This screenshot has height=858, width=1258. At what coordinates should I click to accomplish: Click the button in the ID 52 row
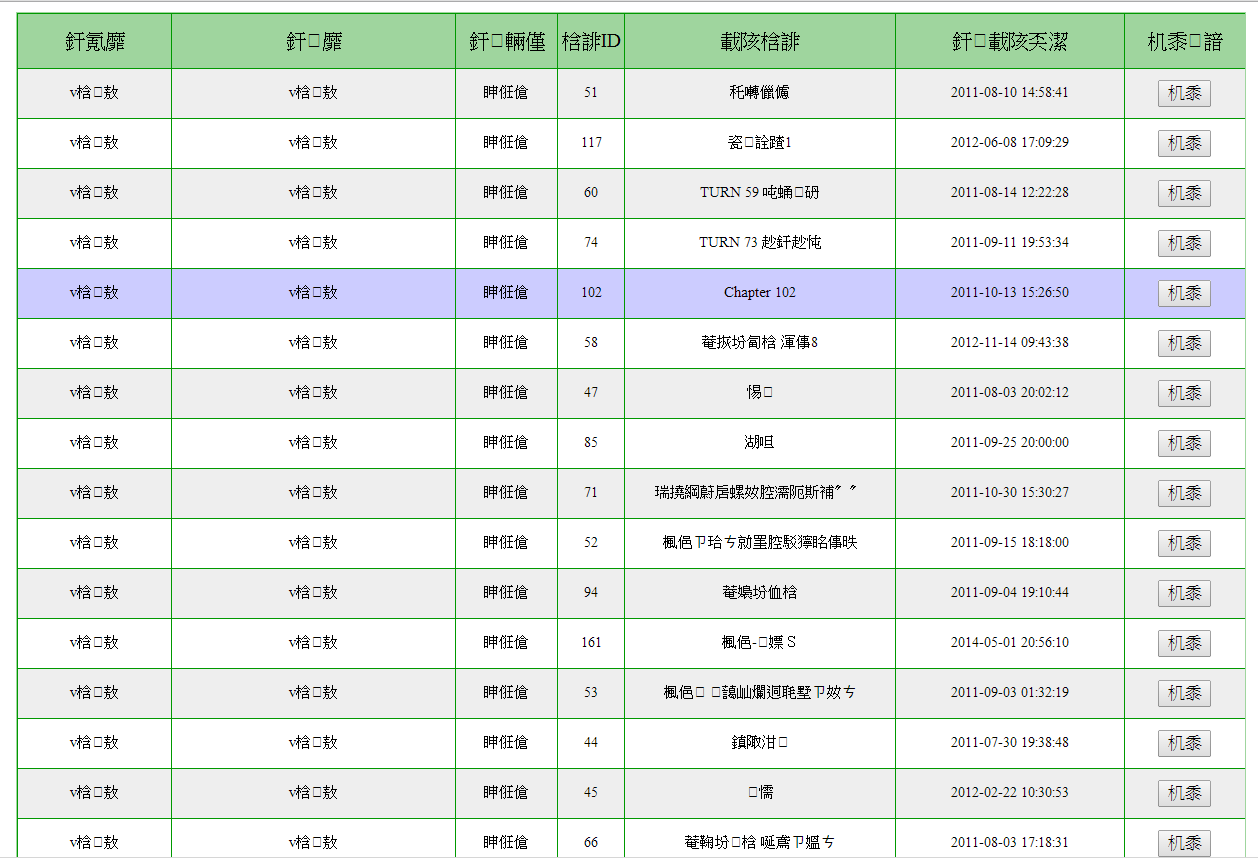(1184, 543)
